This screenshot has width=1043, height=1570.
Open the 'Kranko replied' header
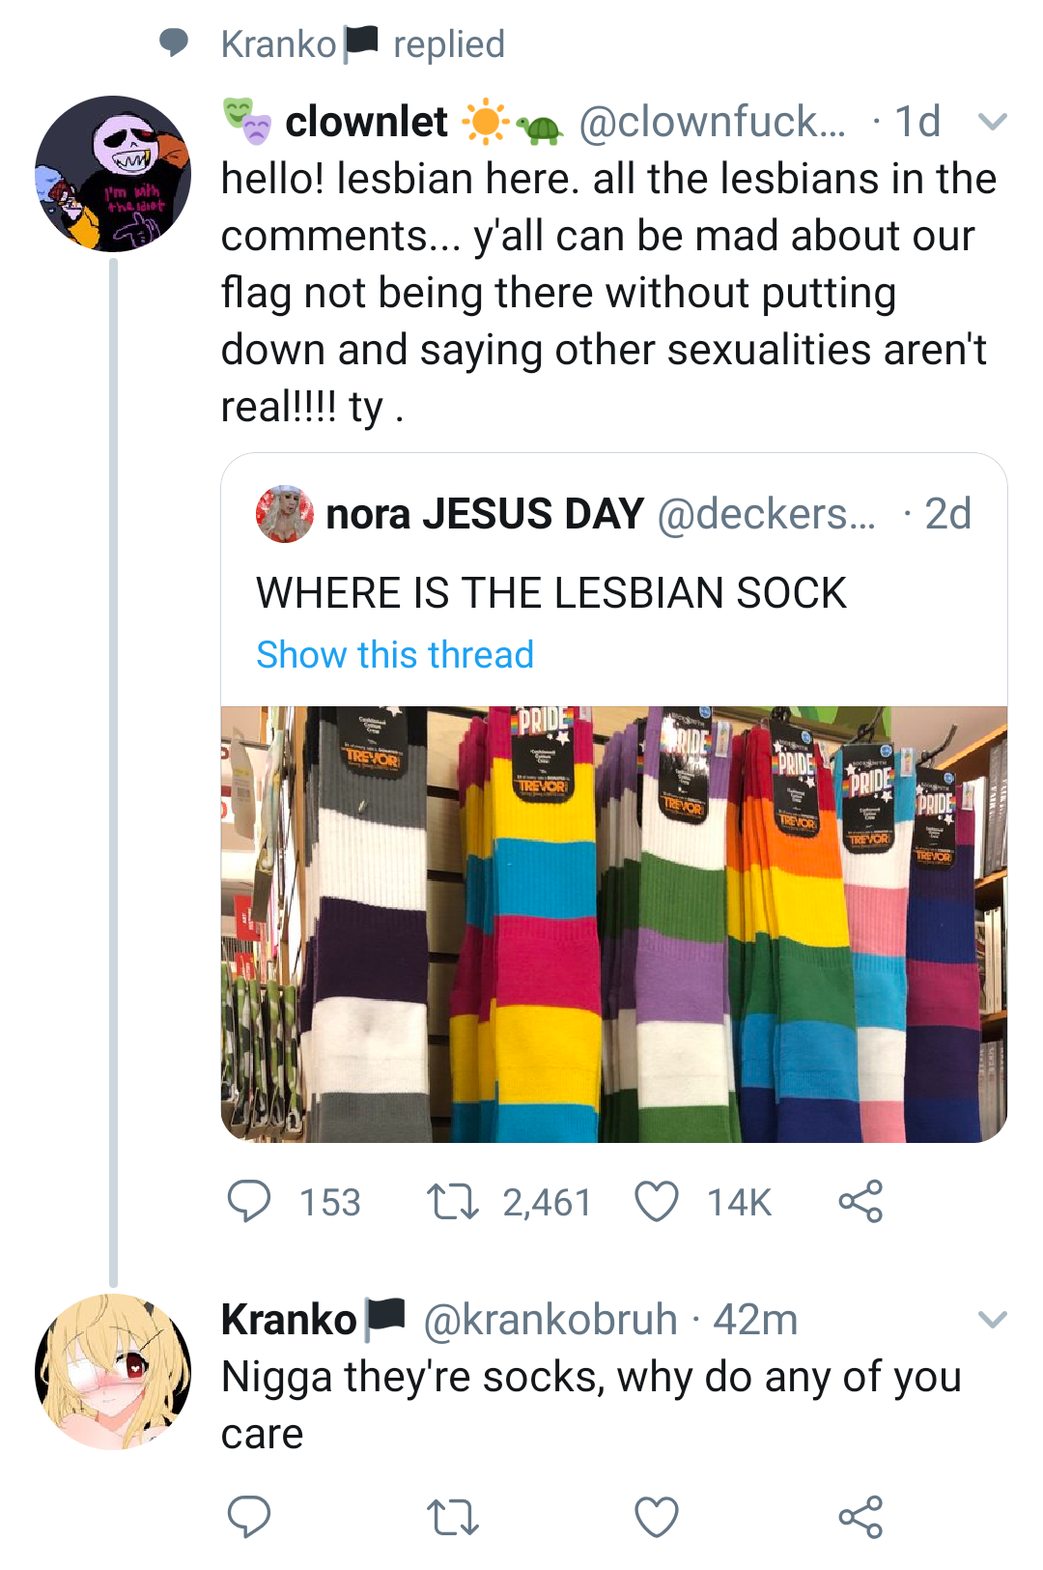point(362,44)
